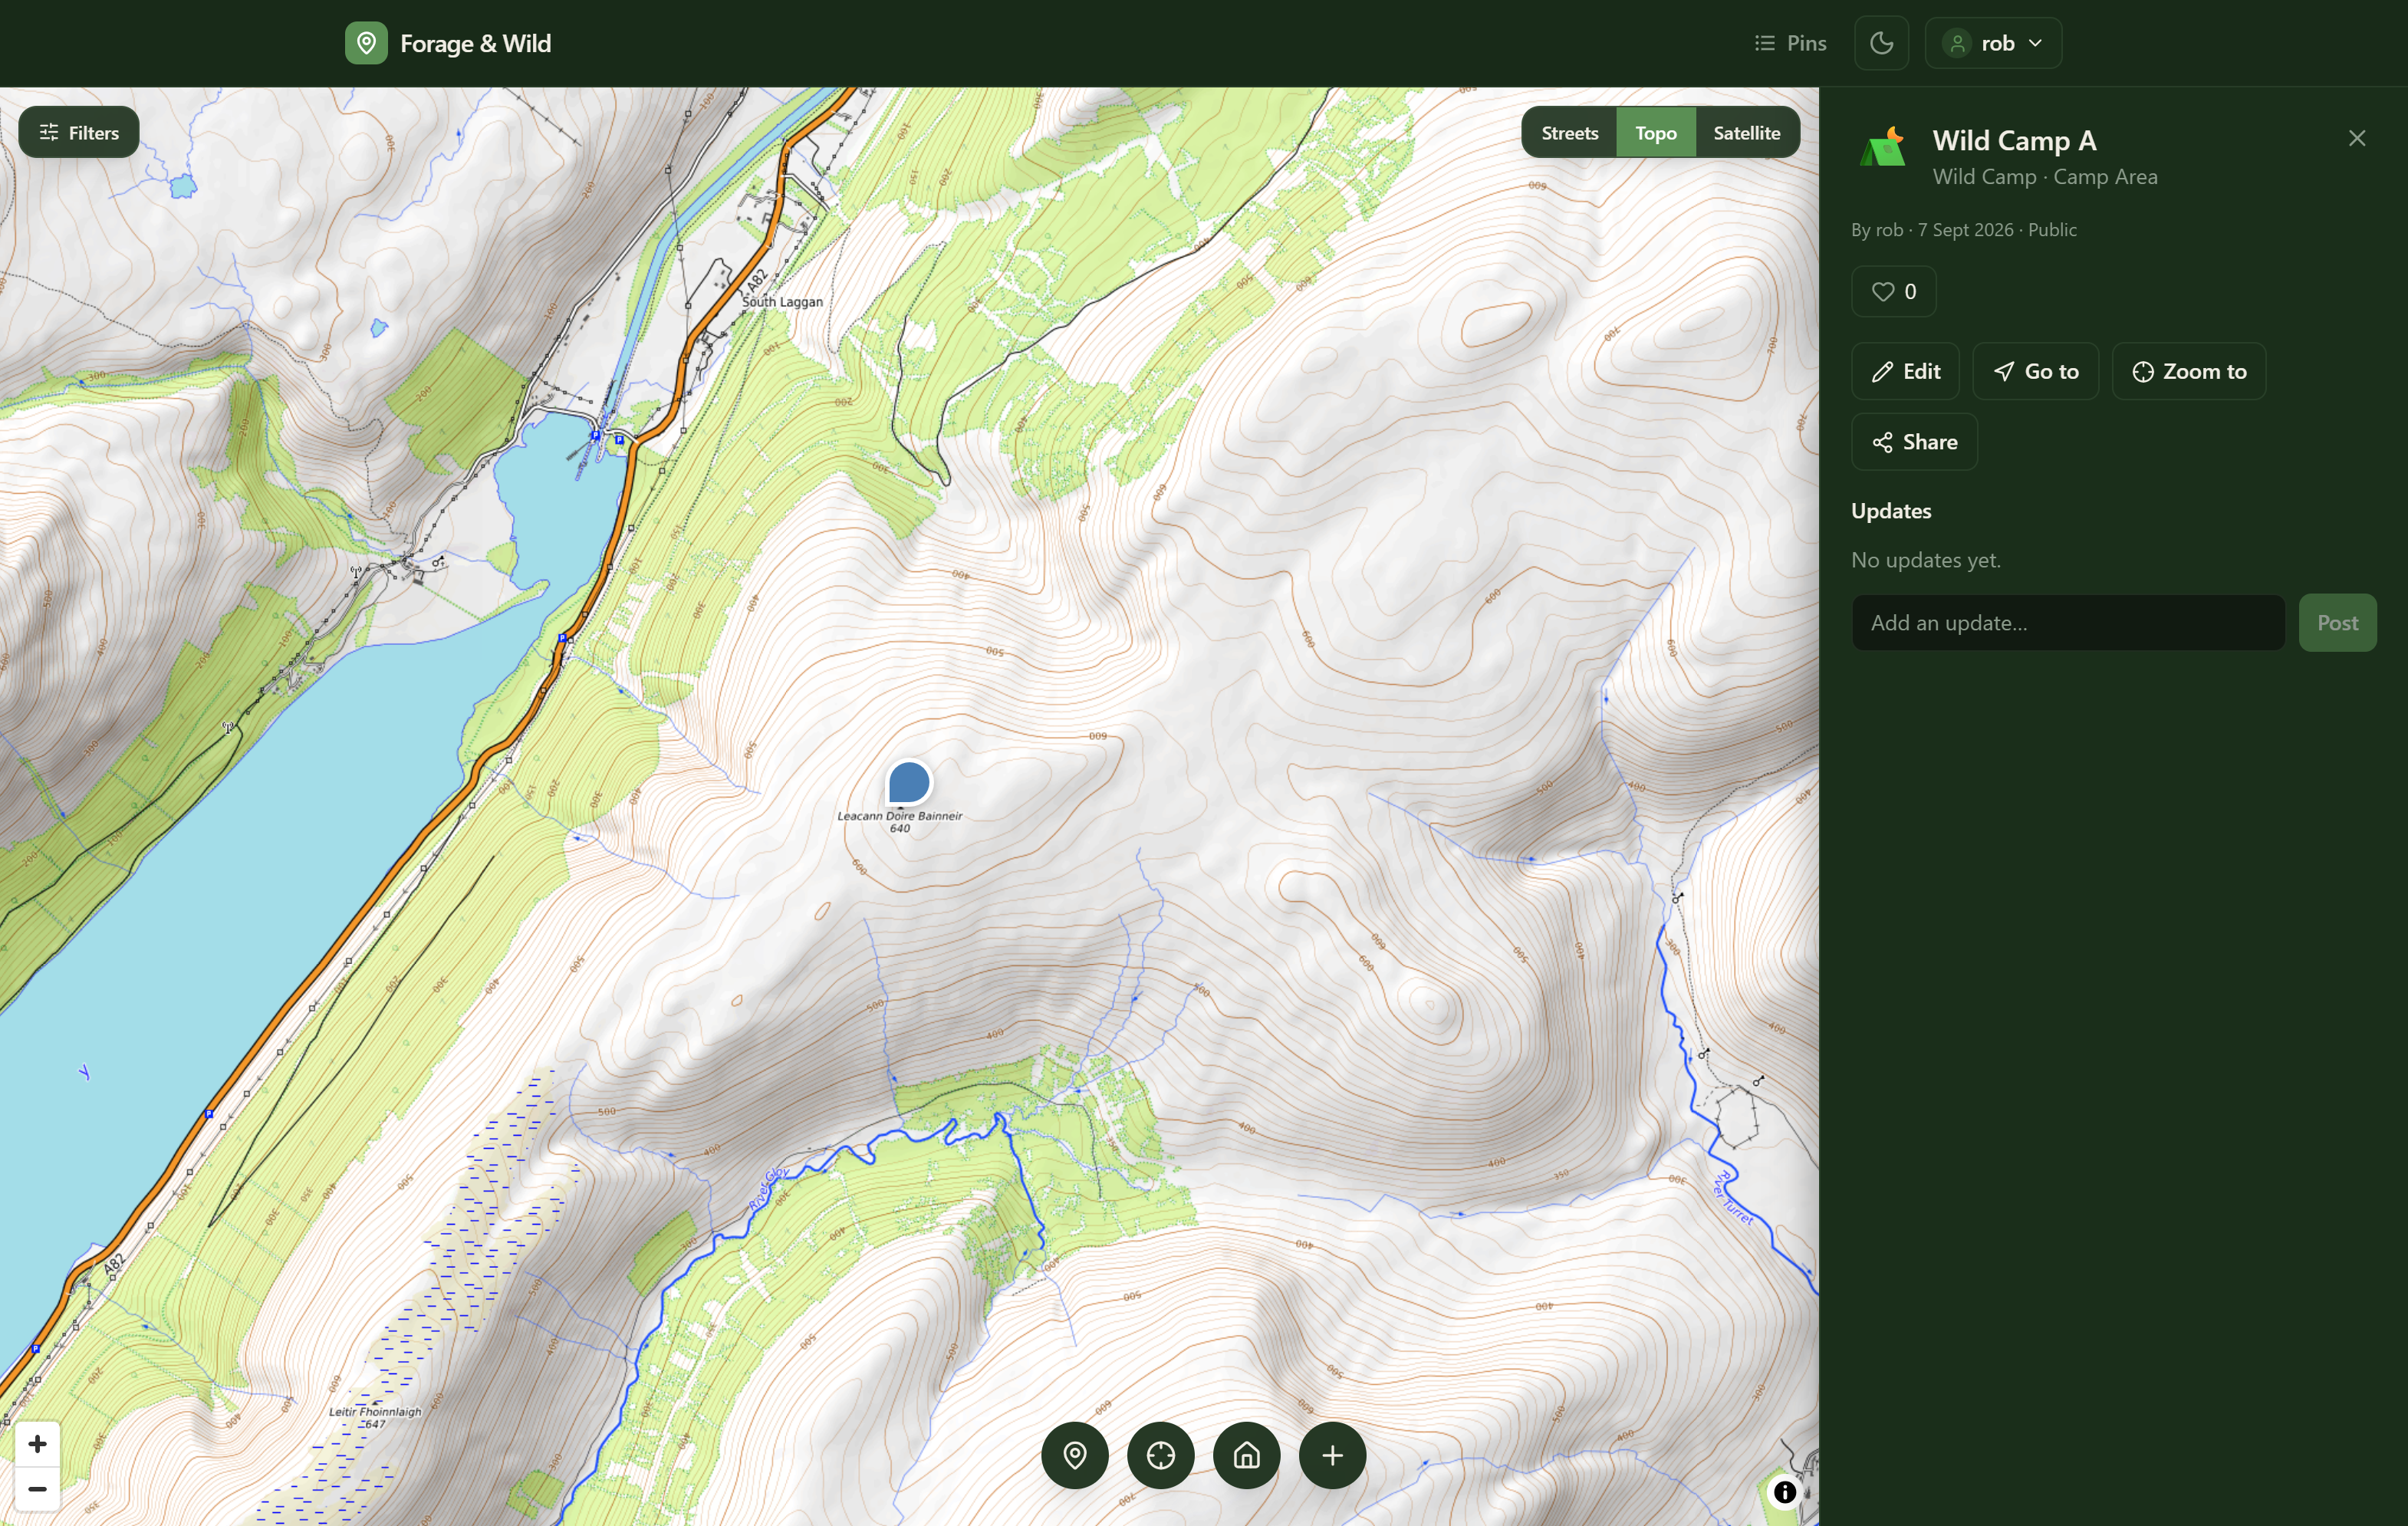
Task: Click the Forage & Wild app title
Action: tap(475, 43)
